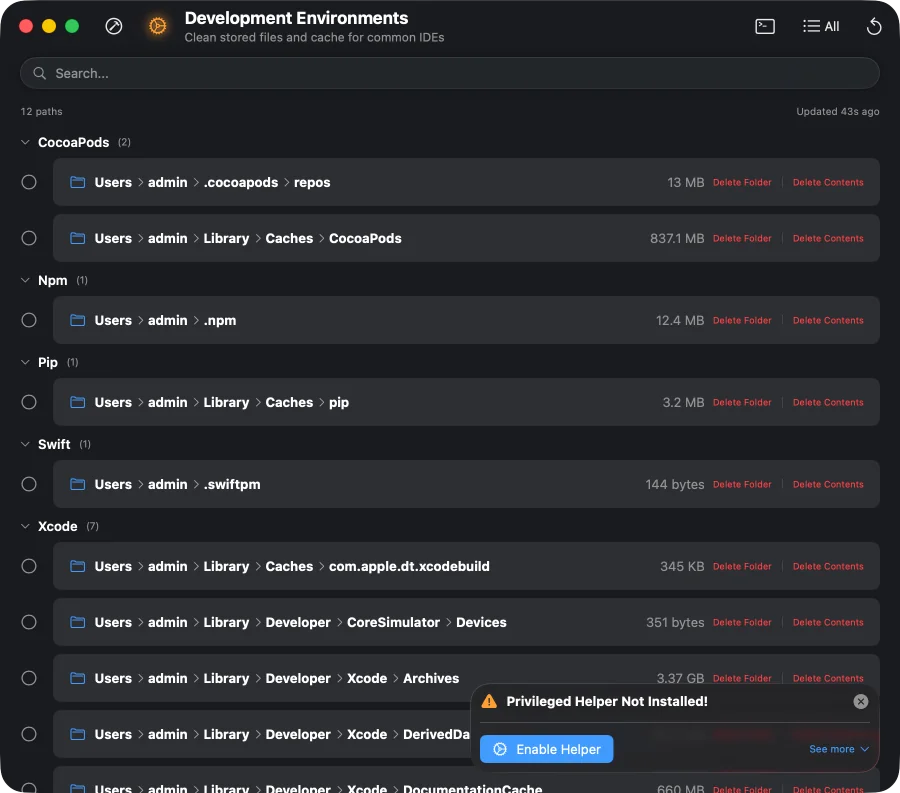Collapse the Swift group
Viewport: 900px width, 793px height.
25,445
